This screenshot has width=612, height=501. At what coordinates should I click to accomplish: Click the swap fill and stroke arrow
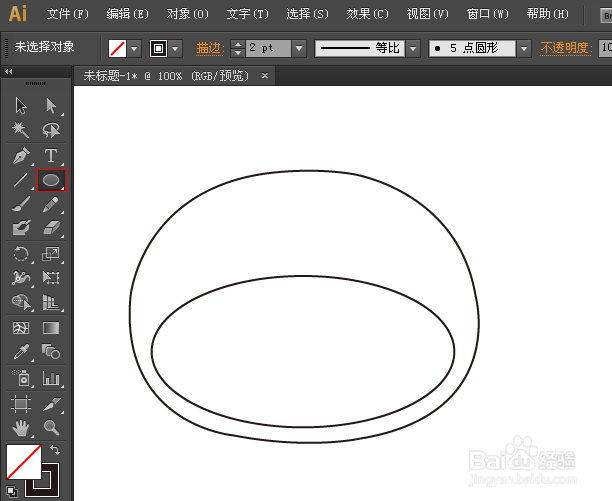(x=55, y=450)
